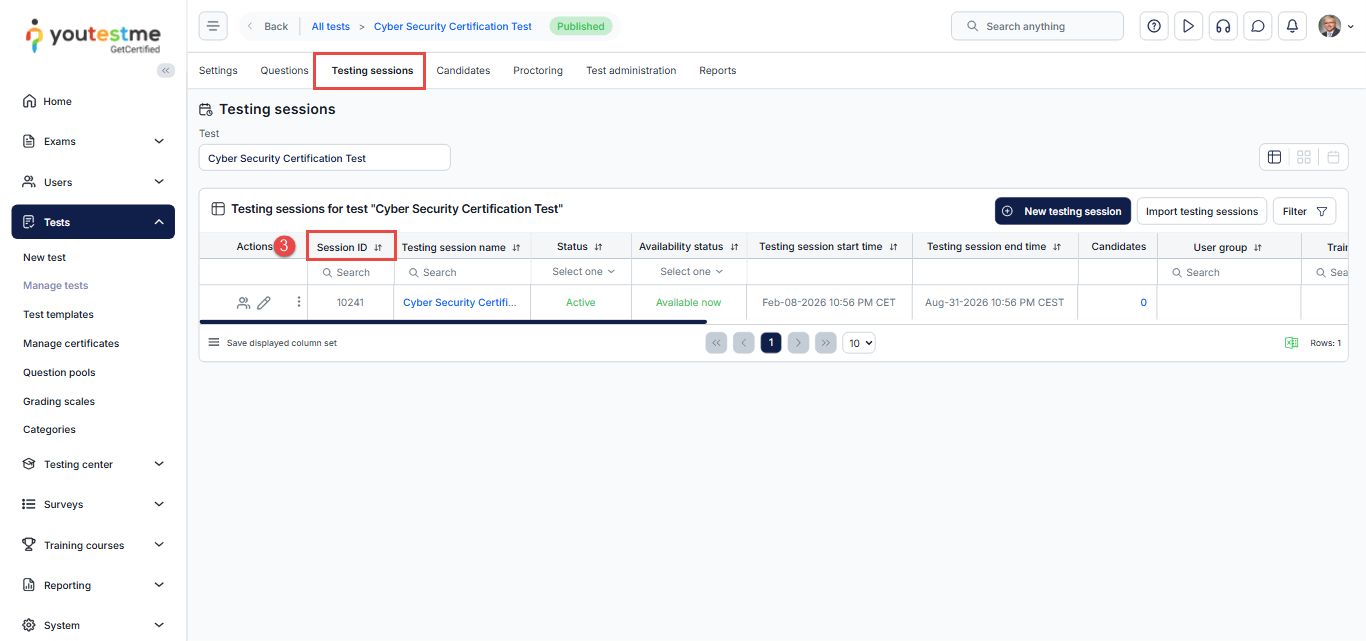The image size is (1366, 641).
Task: Open the Status filter 'Select one' dropdown
Action: coord(584,272)
